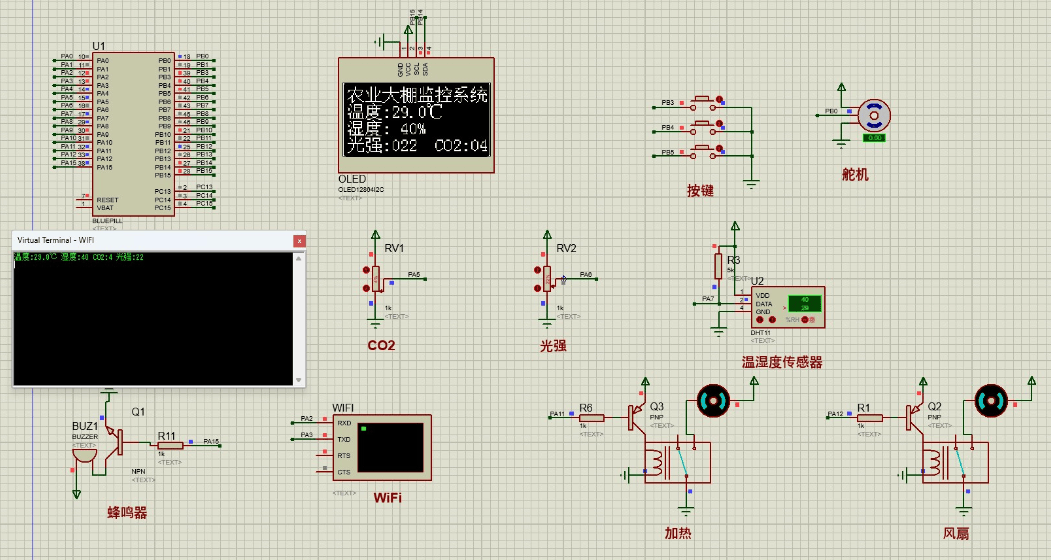
Task: Click the RV2 potentiometer wiper body
Action: [x=547, y=280]
